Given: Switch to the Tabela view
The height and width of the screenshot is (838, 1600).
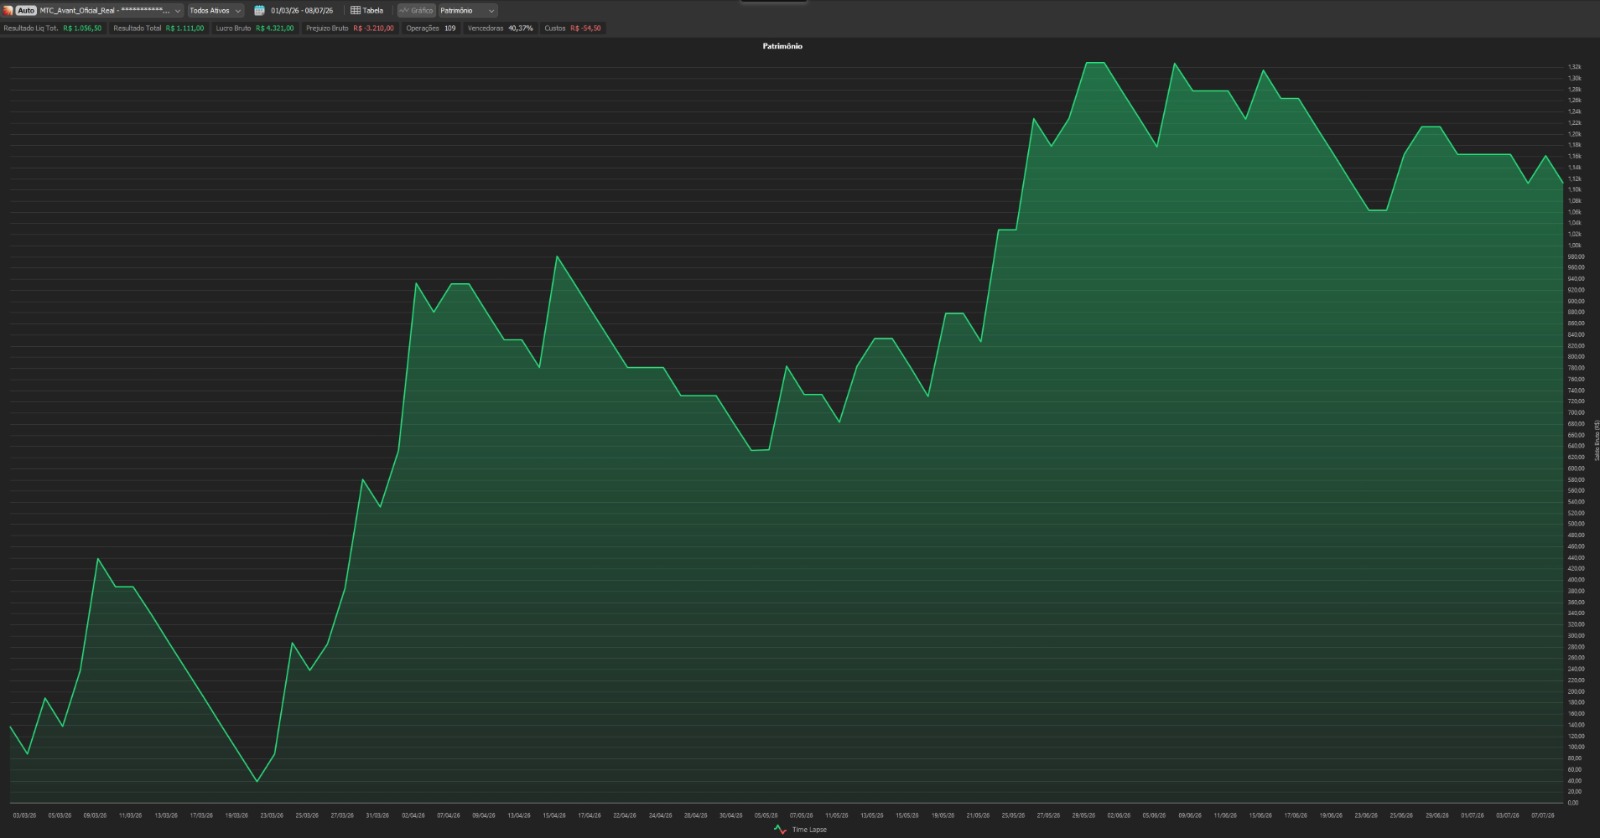Looking at the screenshot, I should point(367,10).
